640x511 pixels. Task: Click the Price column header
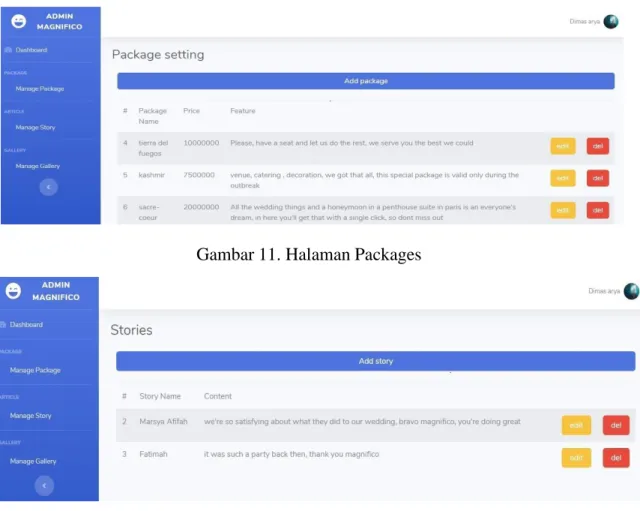pyautogui.click(x=191, y=111)
